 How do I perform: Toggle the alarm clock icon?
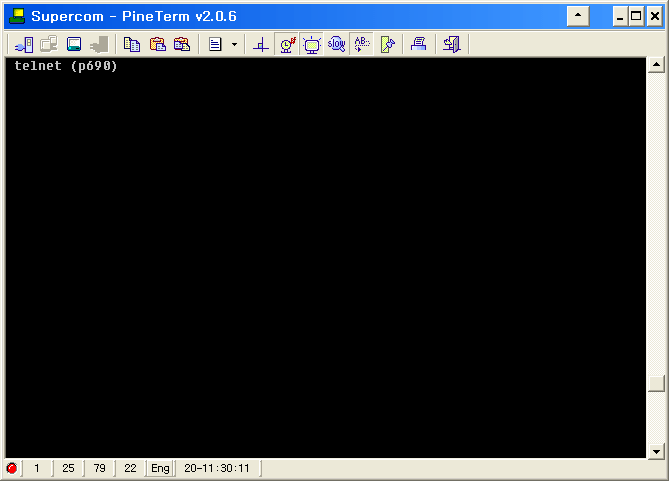tap(287, 44)
